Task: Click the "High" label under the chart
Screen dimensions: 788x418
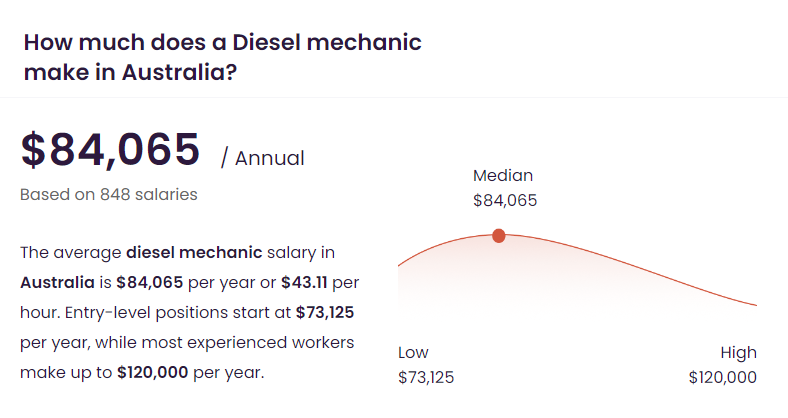Action: pos(738,352)
